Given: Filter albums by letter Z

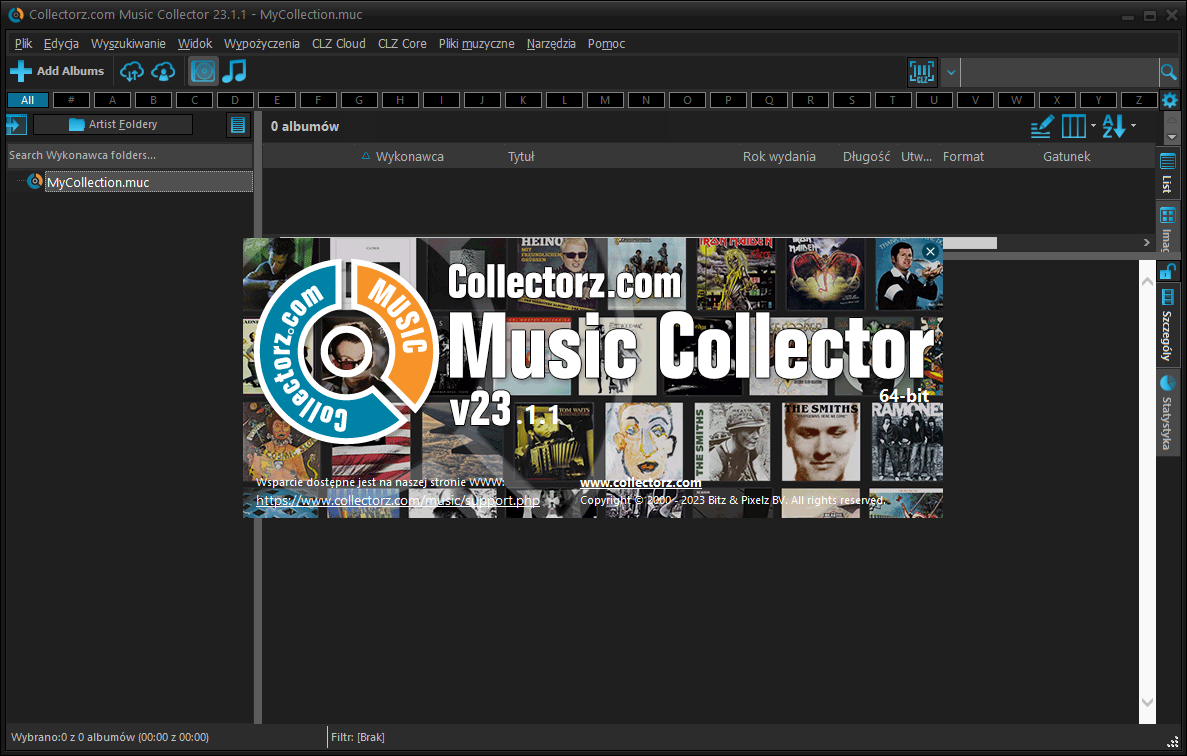Looking at the screenshot, I should point(1139,100).
